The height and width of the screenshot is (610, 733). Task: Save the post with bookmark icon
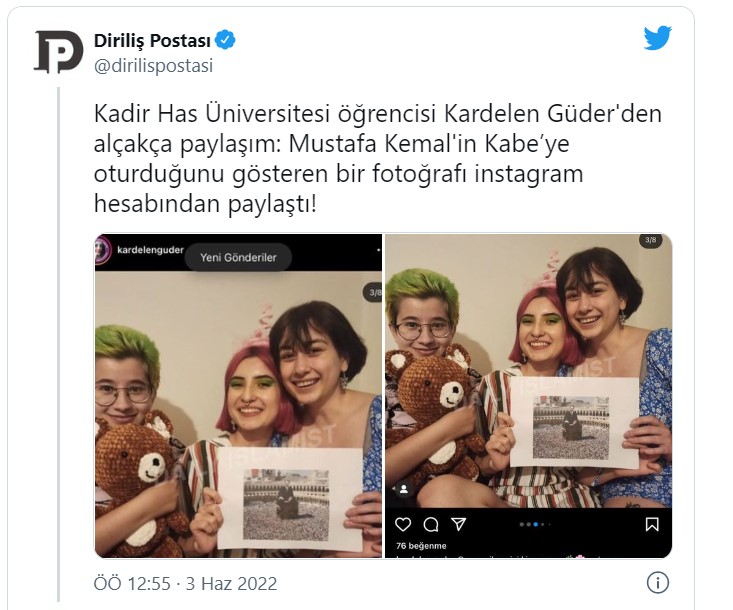(x=652, y=524)
